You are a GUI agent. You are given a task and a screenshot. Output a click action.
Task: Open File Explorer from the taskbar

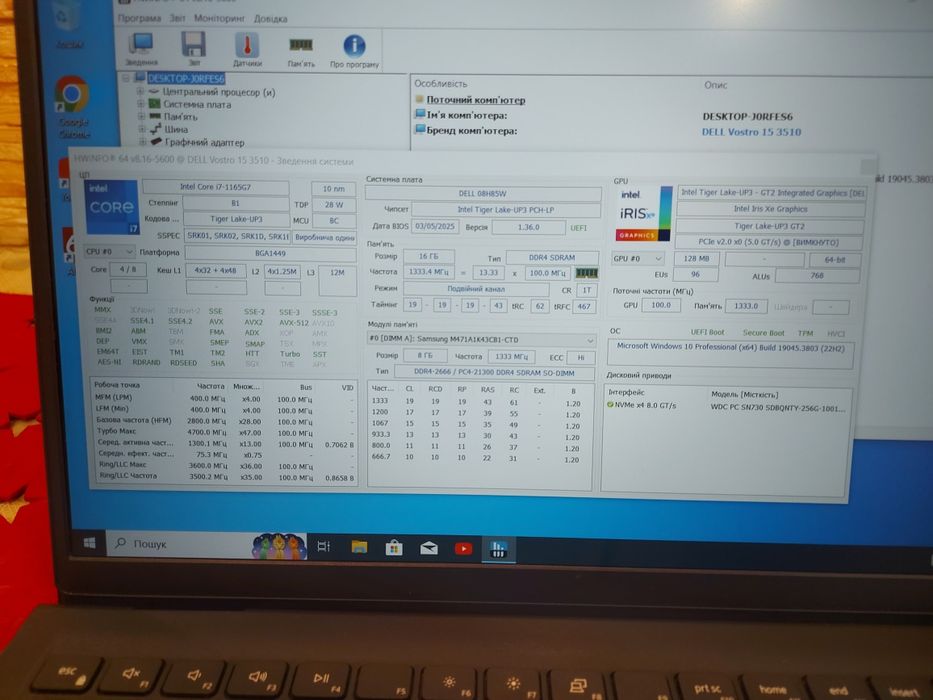click(359, 547)
